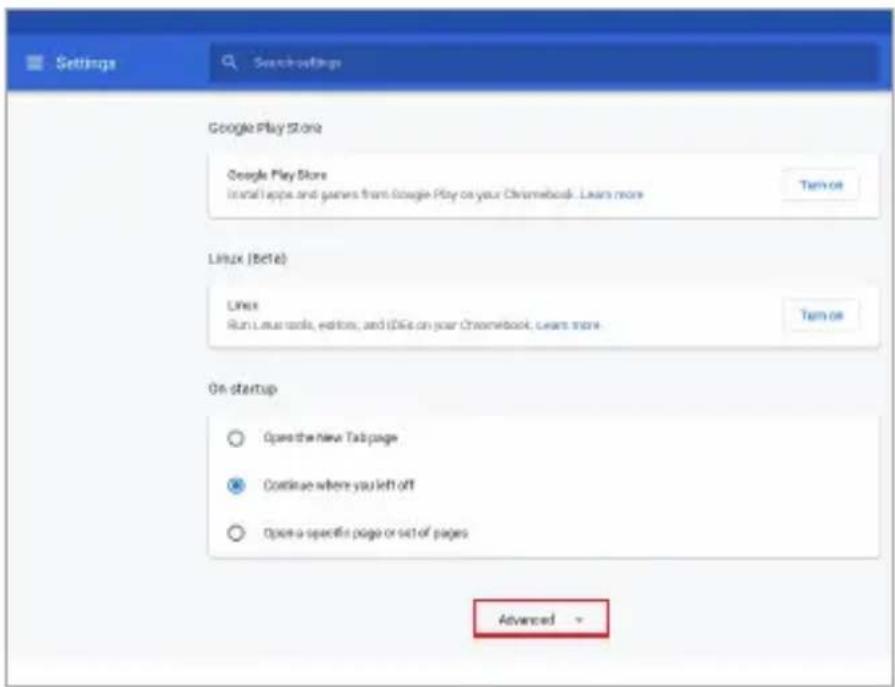Open the Settings hamburger menu

(35, 63)
